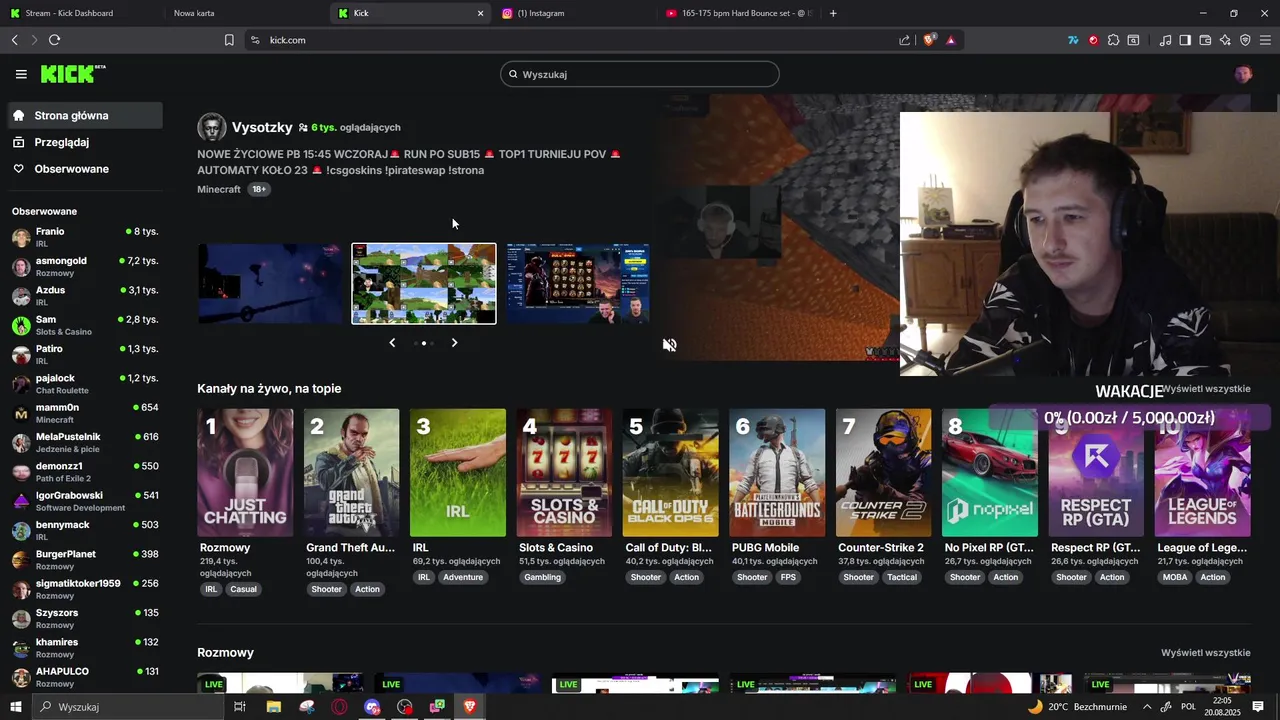Go to previous featured stream carousel arrow
The width and height of the screenshot is (1280, 720).
pos(392,343)
